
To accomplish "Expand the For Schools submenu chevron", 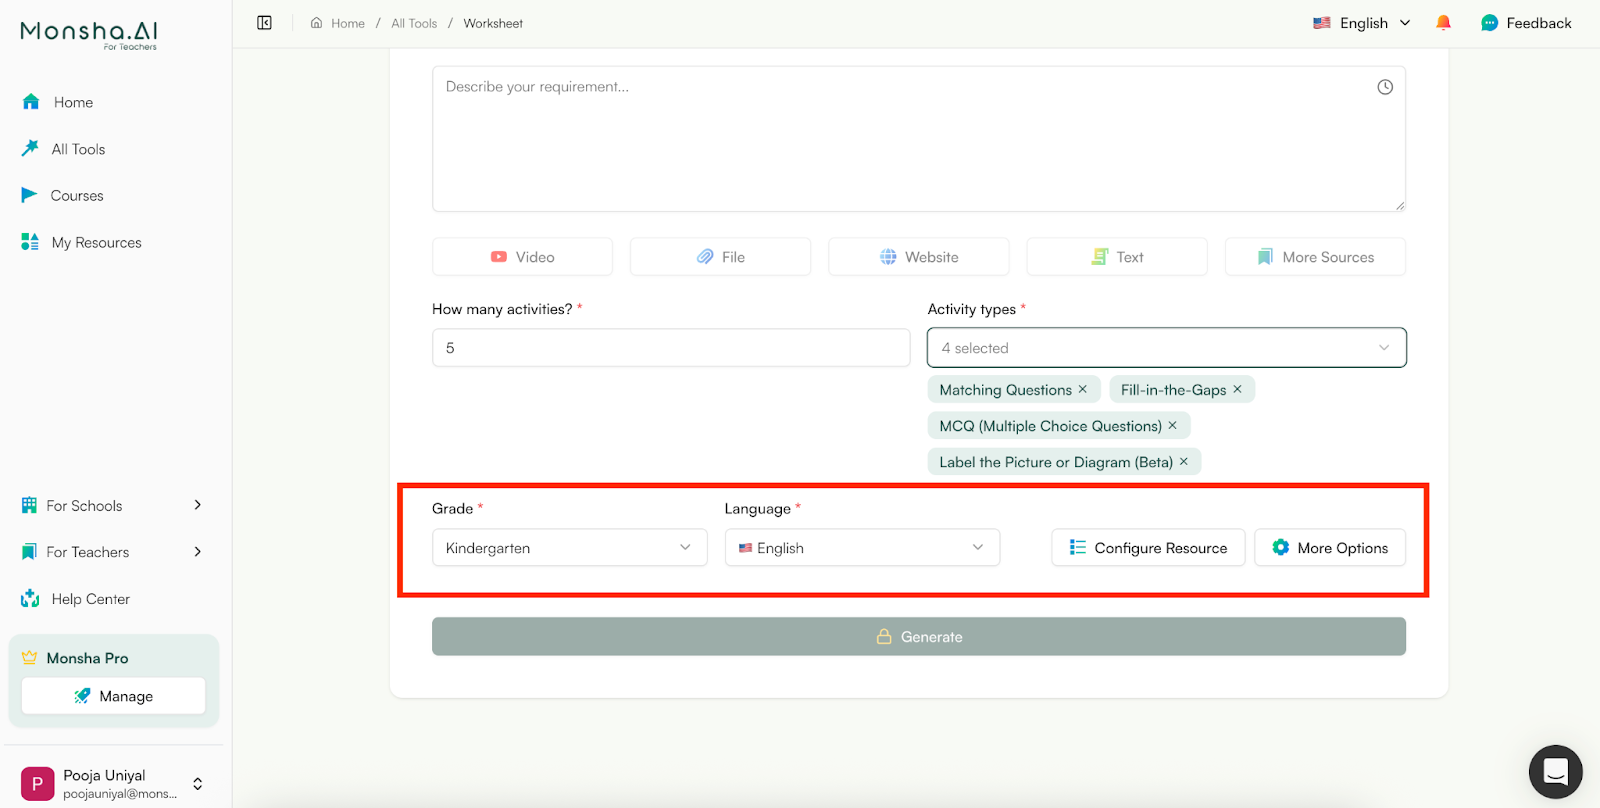I will pos(198,505).
